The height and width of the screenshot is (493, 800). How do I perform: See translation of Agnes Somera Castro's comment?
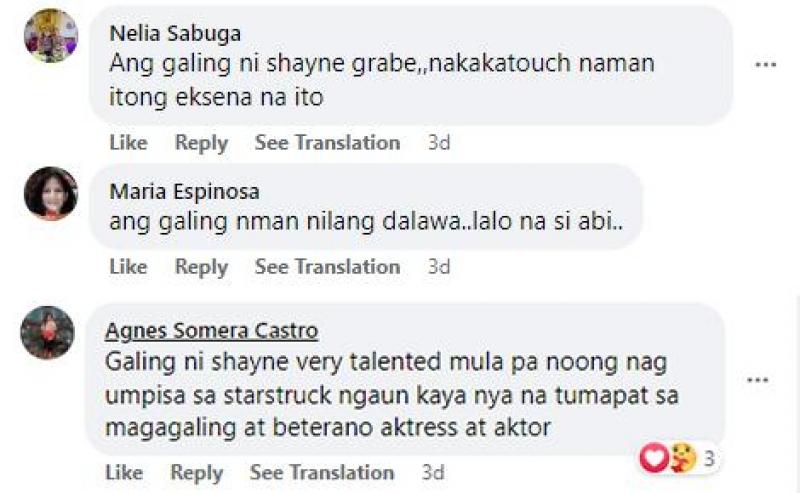click(322, 472)
